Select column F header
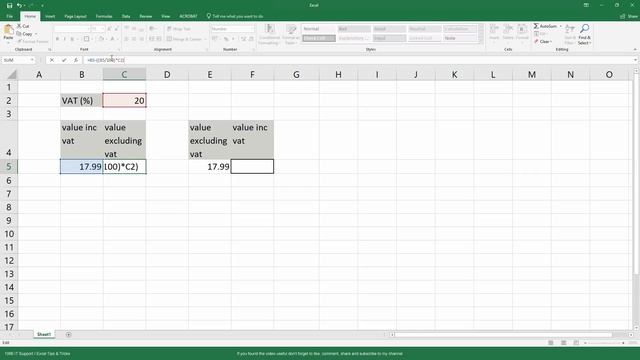Image resolution: width=640 pixels, height=360 pixels. (252, 74)
